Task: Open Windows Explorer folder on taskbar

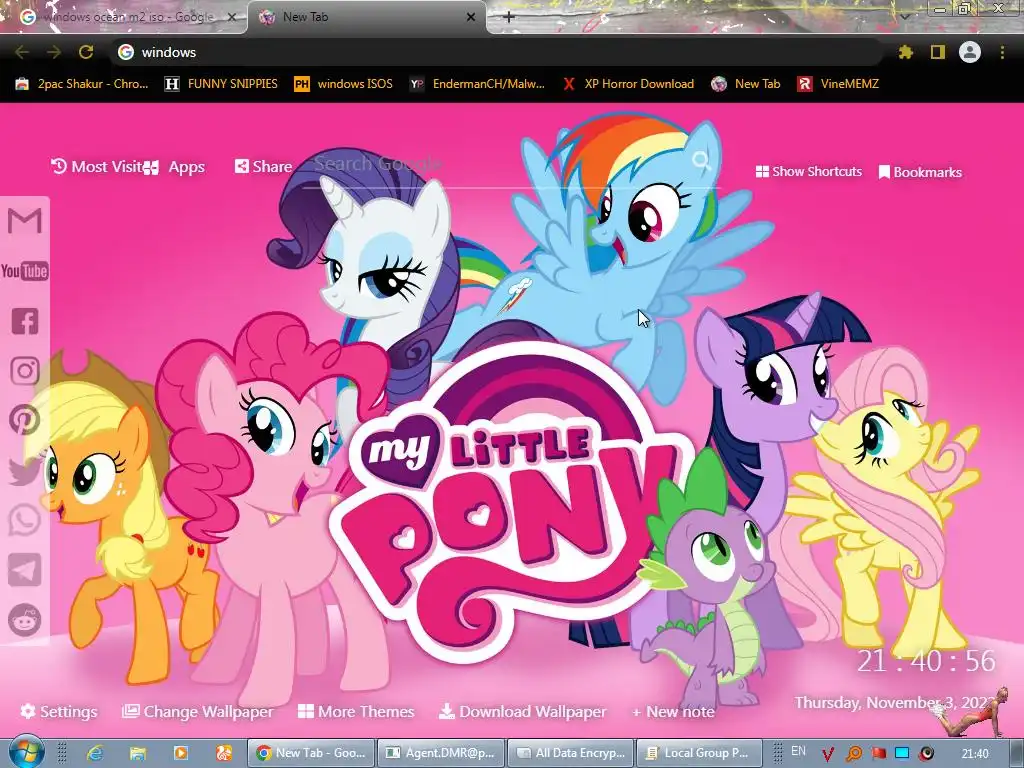Action: [138, 753]
